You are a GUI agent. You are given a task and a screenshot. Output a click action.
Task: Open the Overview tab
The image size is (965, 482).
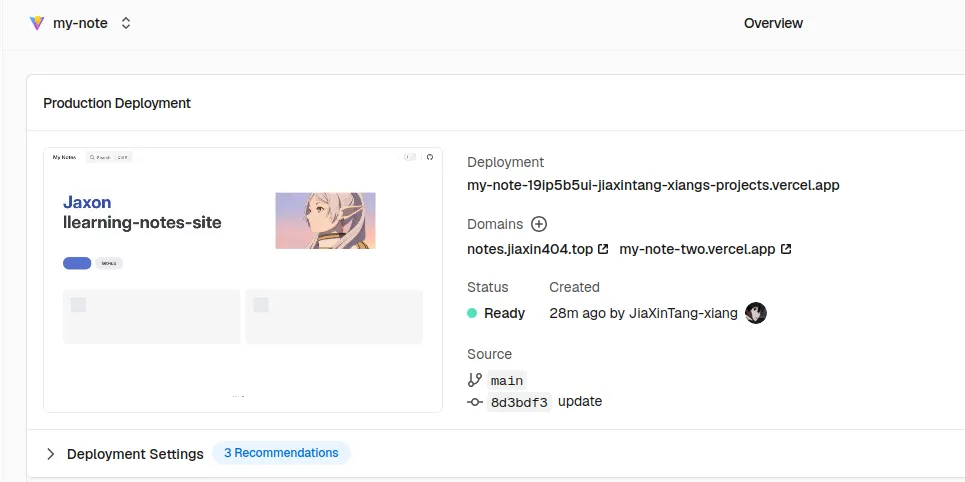coord(773,23)
